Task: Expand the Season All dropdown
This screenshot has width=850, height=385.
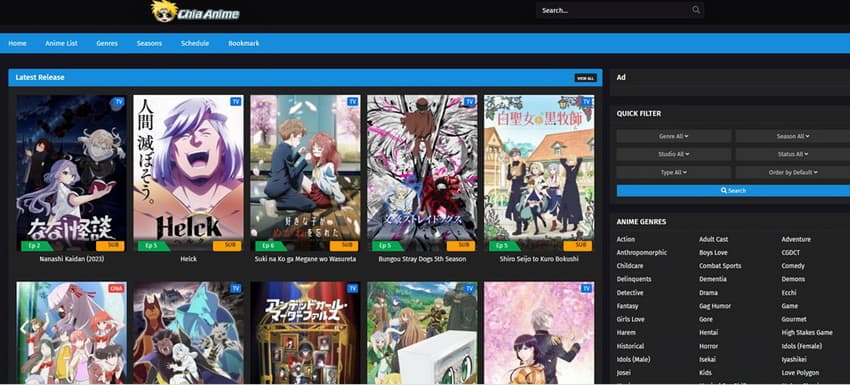Action: [793, 136]
